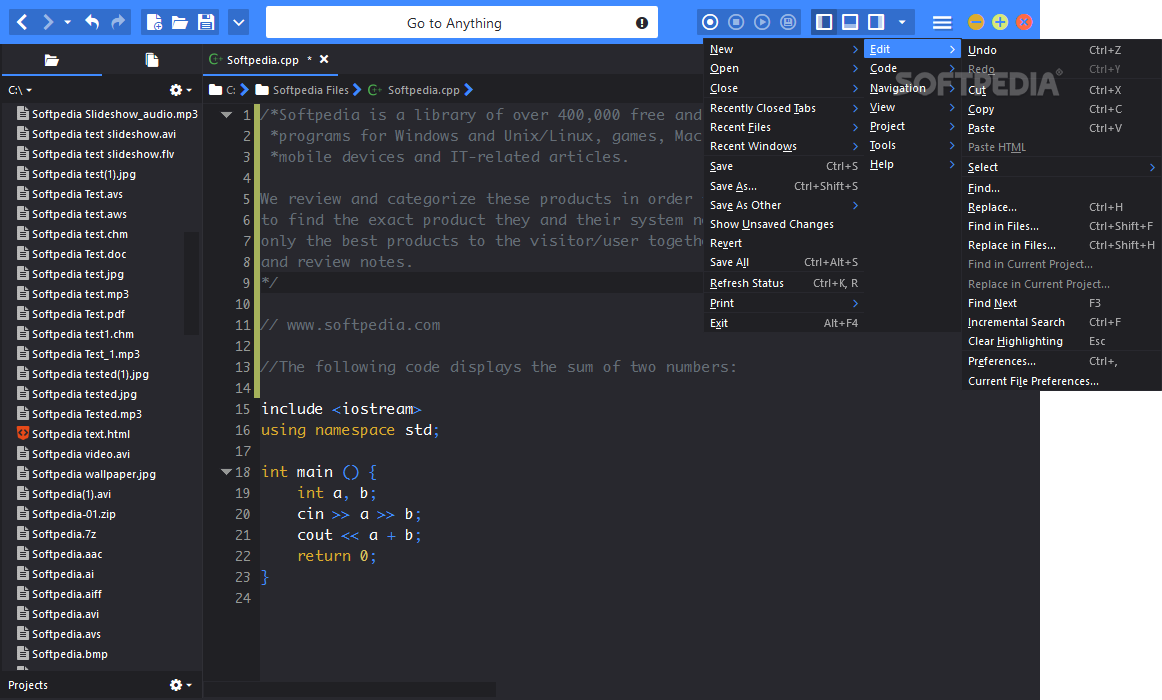Switch to Open Files sidebar tab
The height and width of the screenshot is (700, 1162).
[x=152, y=60]
